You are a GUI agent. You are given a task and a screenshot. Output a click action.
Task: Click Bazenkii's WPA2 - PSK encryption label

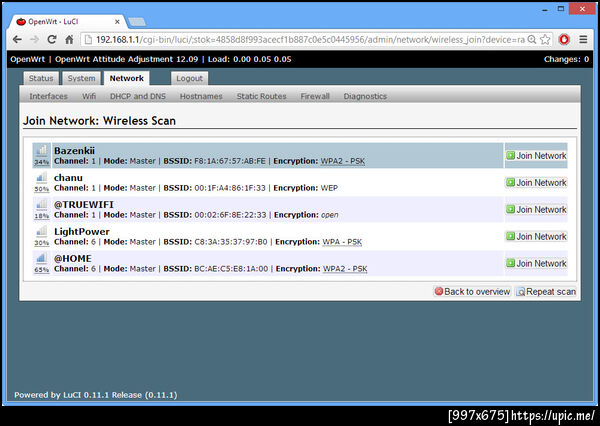[342, 161]
